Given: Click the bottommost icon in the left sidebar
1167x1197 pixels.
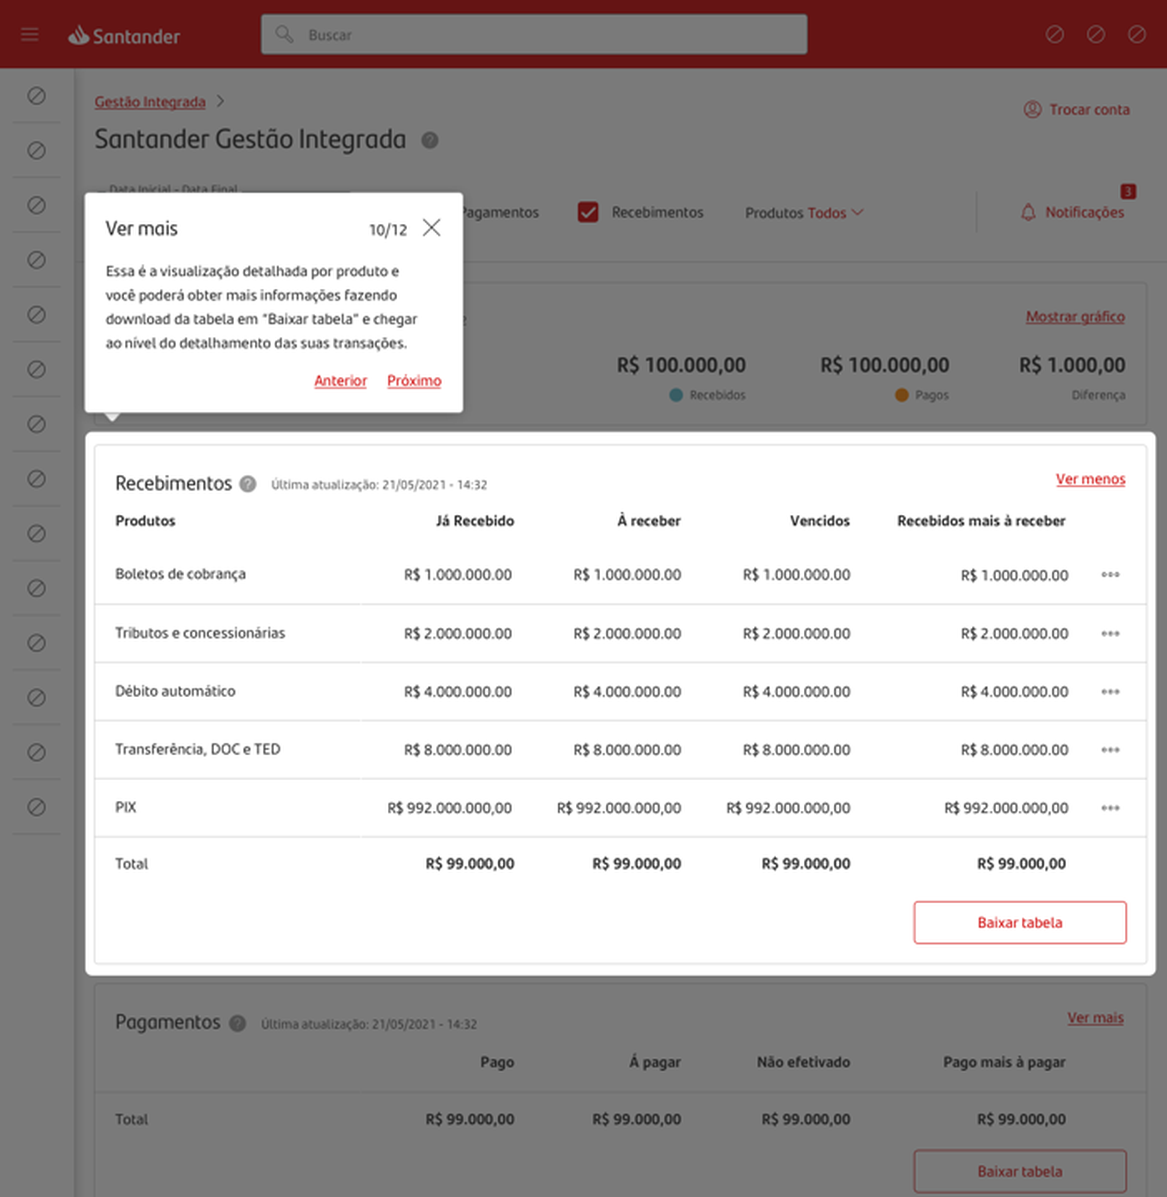Looking at the screenshot, I should 37,807.
